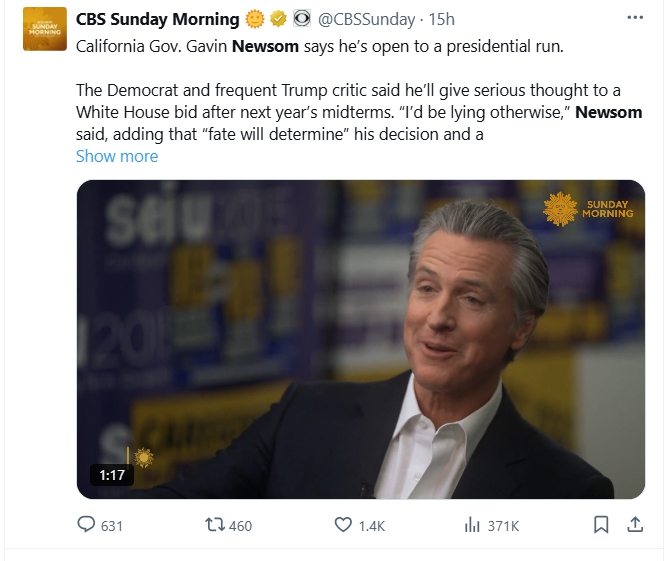Click the share post icon
The height and width of the screenshot is (561, 669).
click(x=634, y=525)
